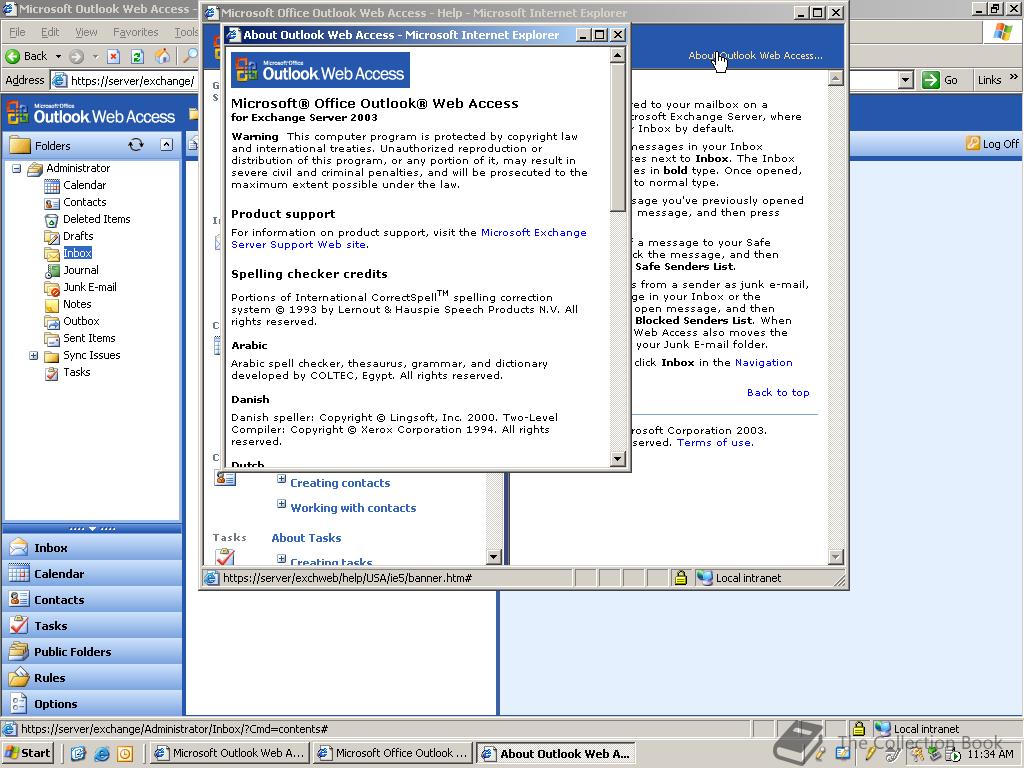Open the Contacts folder icon in tree
Screen dimensions: 1024x768
click(52, 202)
